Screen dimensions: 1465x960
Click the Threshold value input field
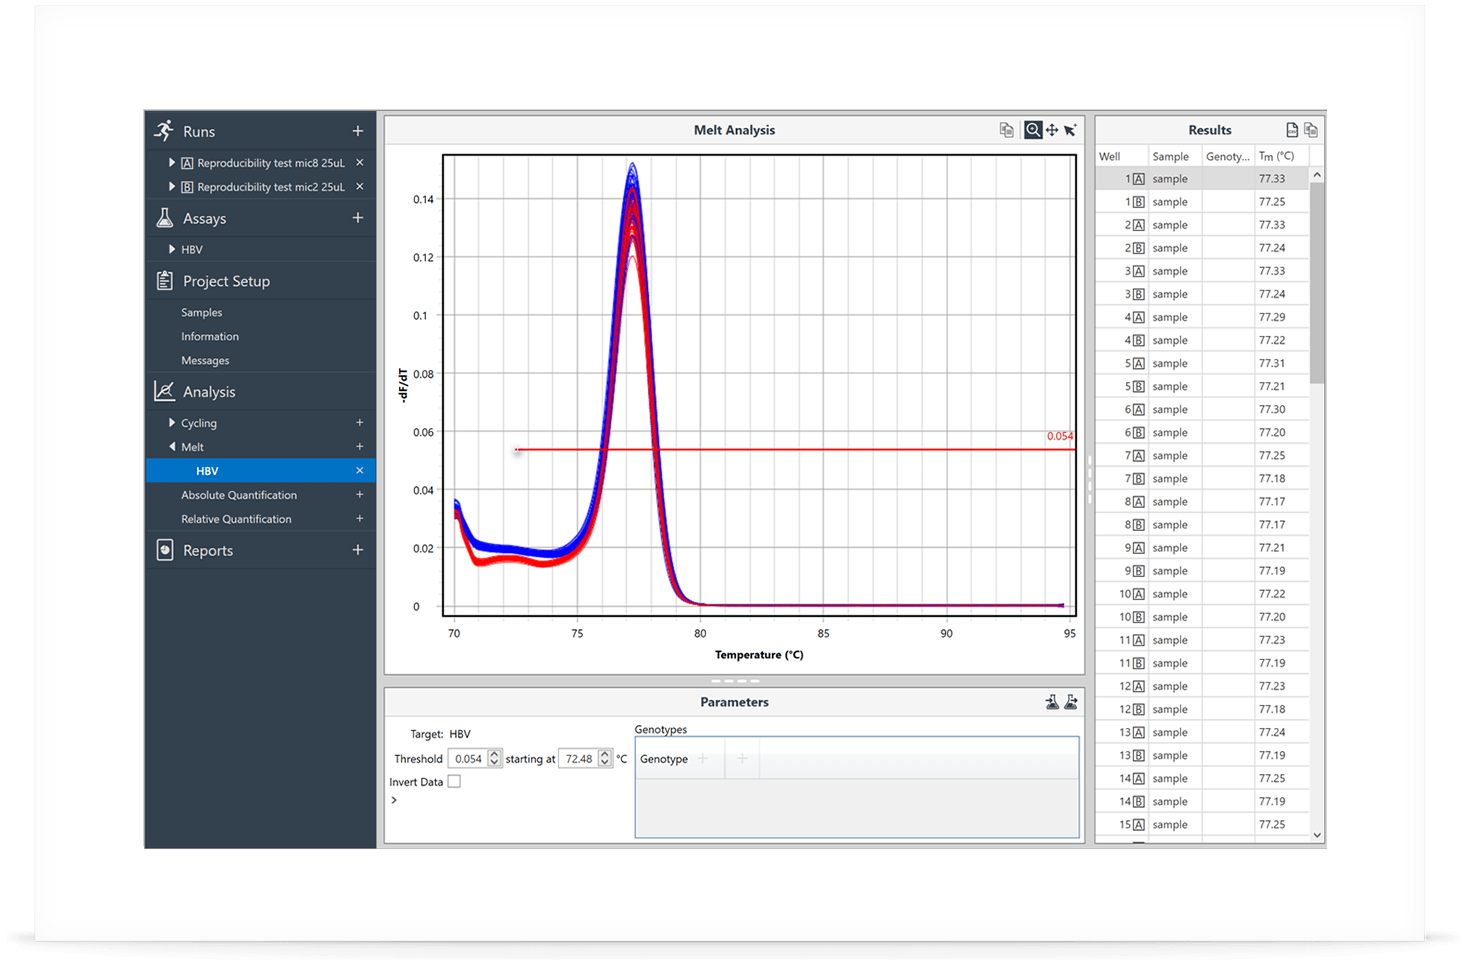467,759
